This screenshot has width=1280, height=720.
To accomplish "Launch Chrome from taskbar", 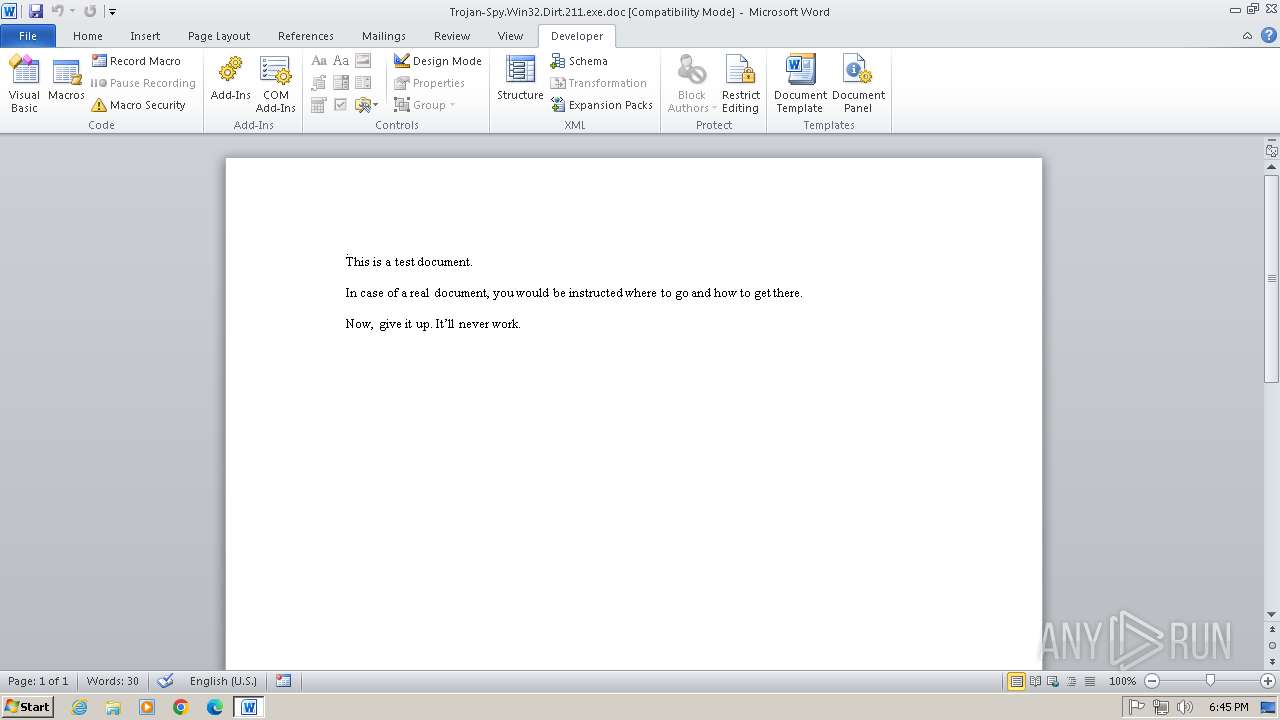I will click(x=181, y=707).
